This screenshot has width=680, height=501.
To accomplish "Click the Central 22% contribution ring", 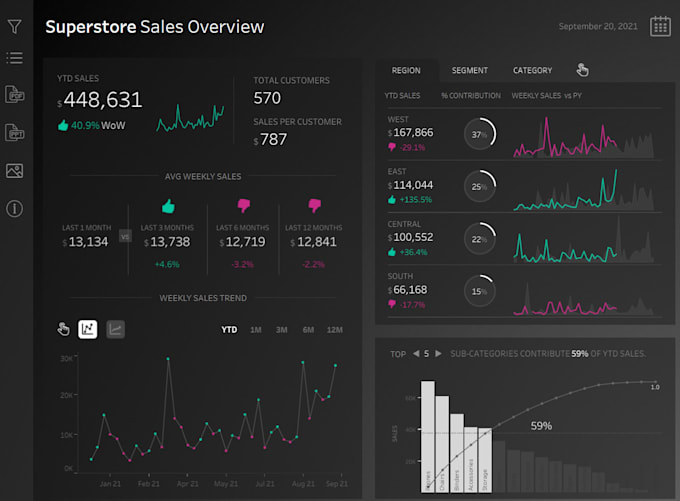I will coord(480,239).
